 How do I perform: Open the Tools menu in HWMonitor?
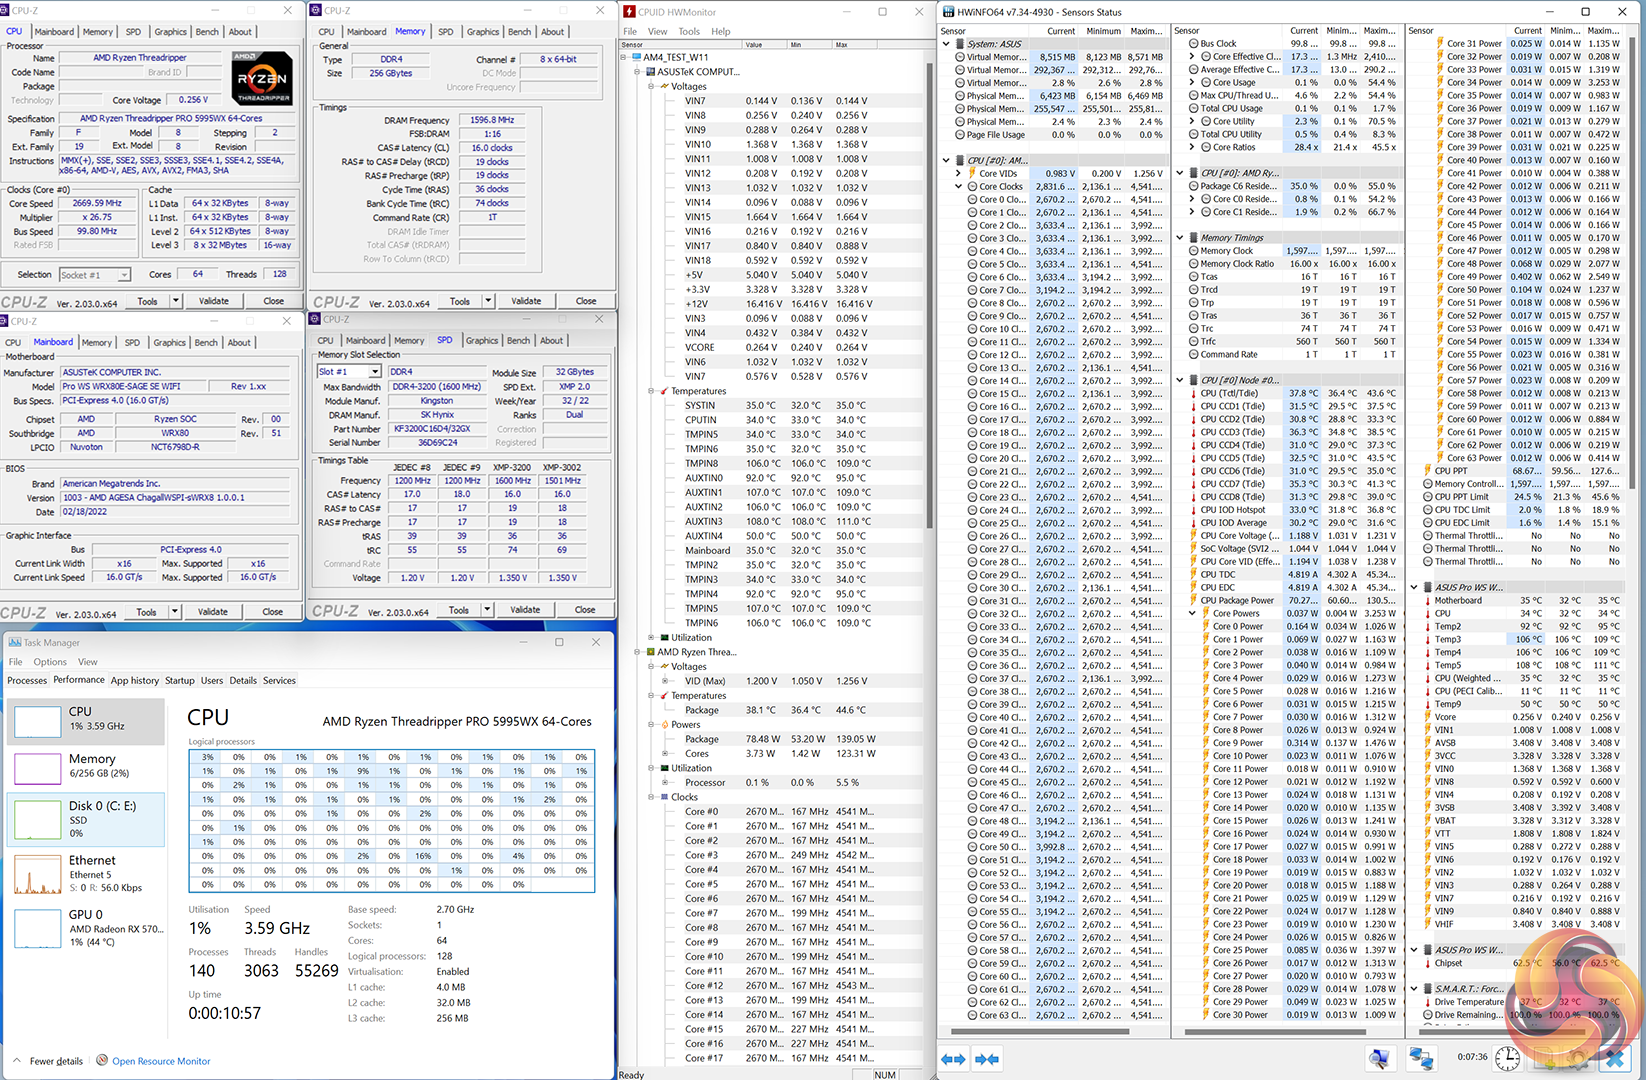click(689, 31)
